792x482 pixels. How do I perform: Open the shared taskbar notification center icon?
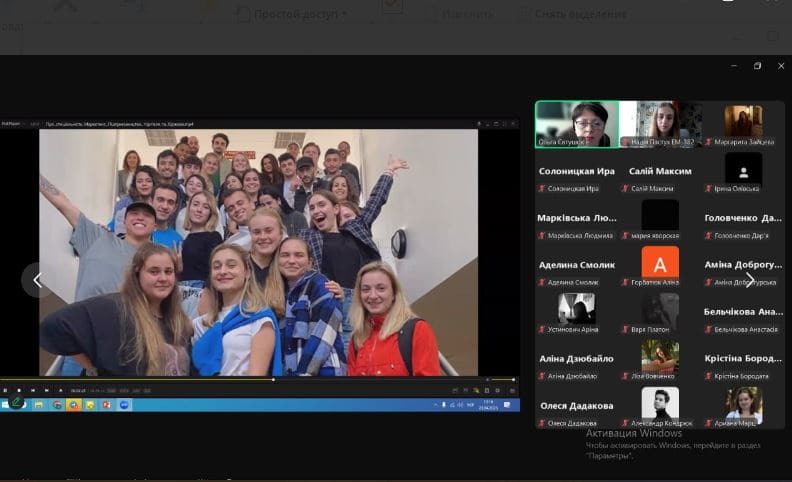click(x=507, y=405)
